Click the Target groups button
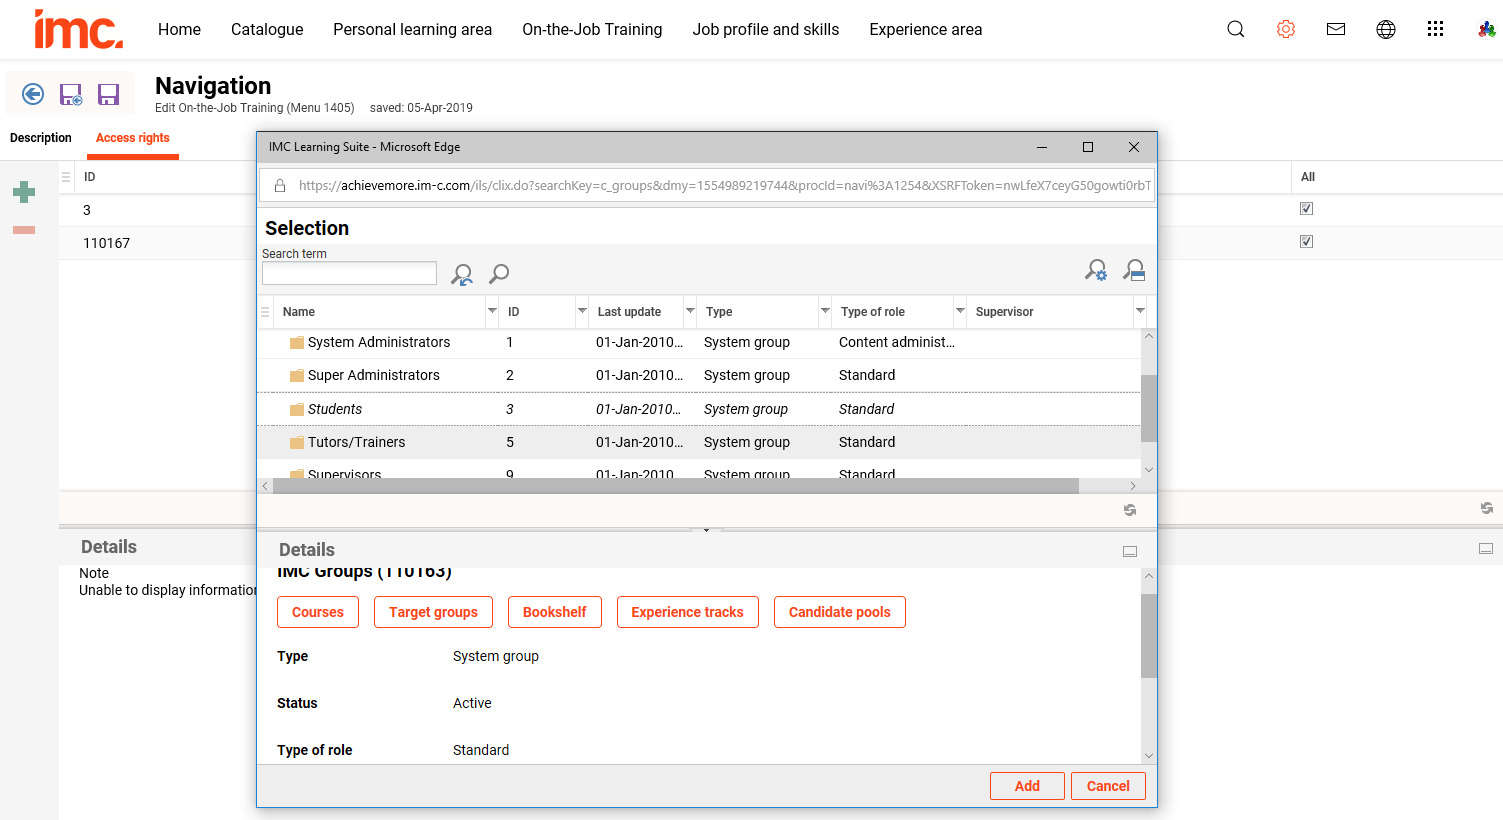 coord(433,612)
